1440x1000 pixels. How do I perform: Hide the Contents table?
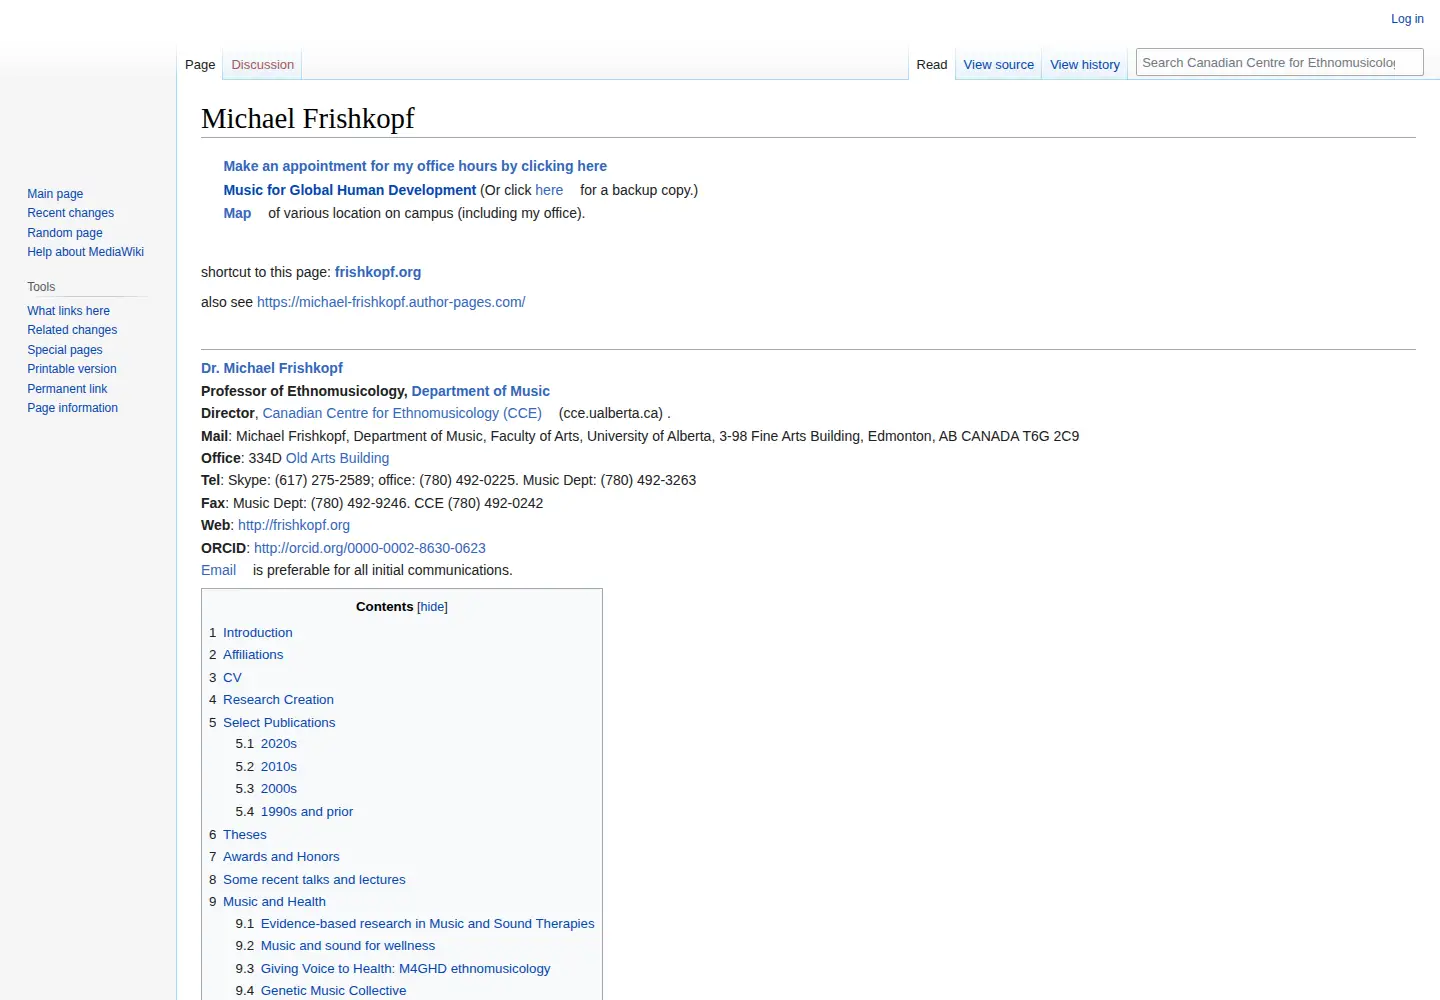click(x=432, y=607)
